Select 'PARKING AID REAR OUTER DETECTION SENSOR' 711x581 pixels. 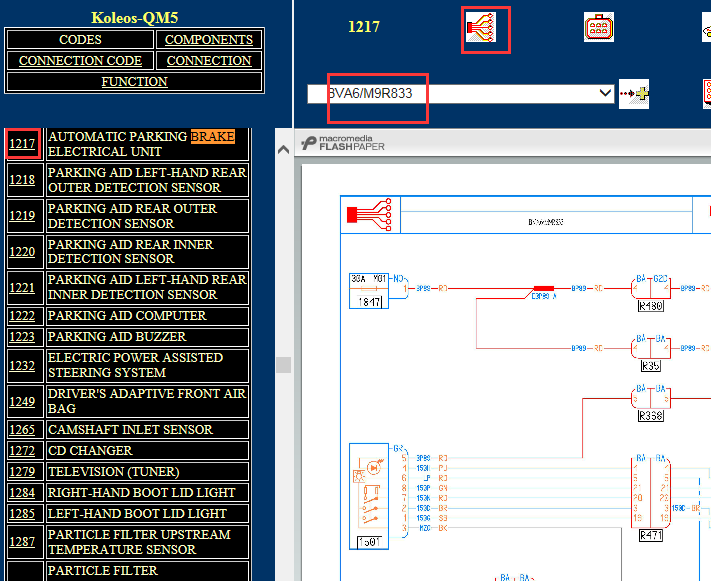coord(132,215)
